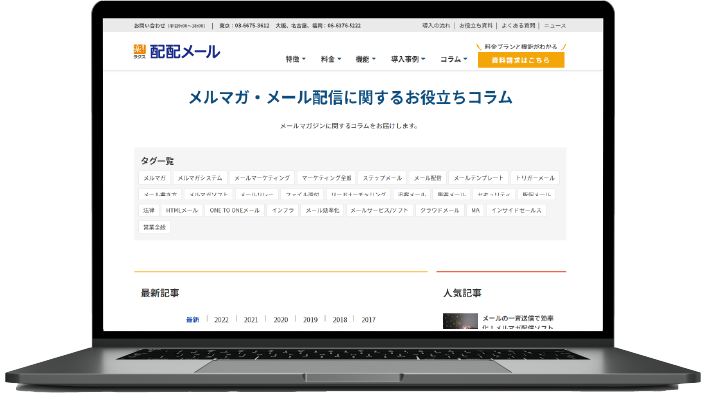Image resolution: width=701 pixels, height=393 pixels.
Task: Select the 法律 tag
Action: tap(149, 210)
